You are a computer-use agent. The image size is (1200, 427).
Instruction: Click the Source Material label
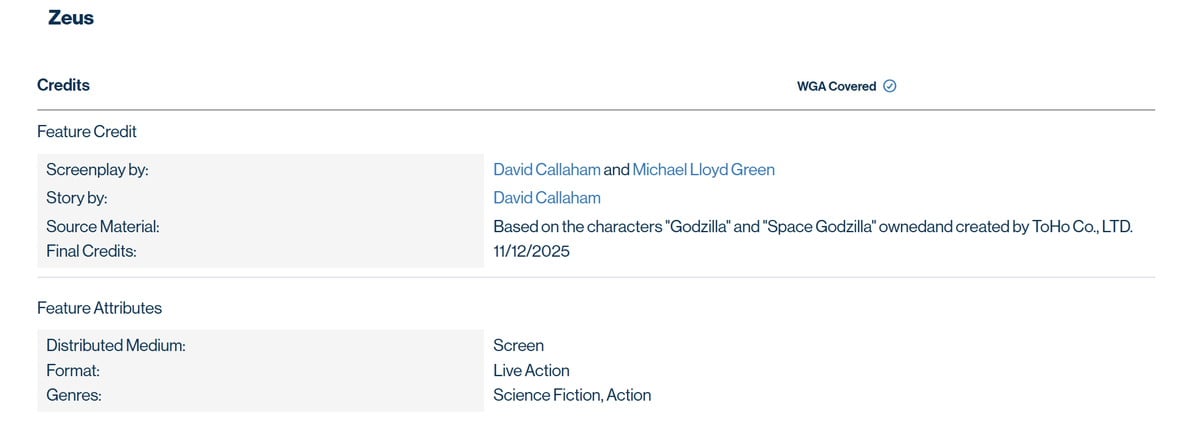click(103, 227)
